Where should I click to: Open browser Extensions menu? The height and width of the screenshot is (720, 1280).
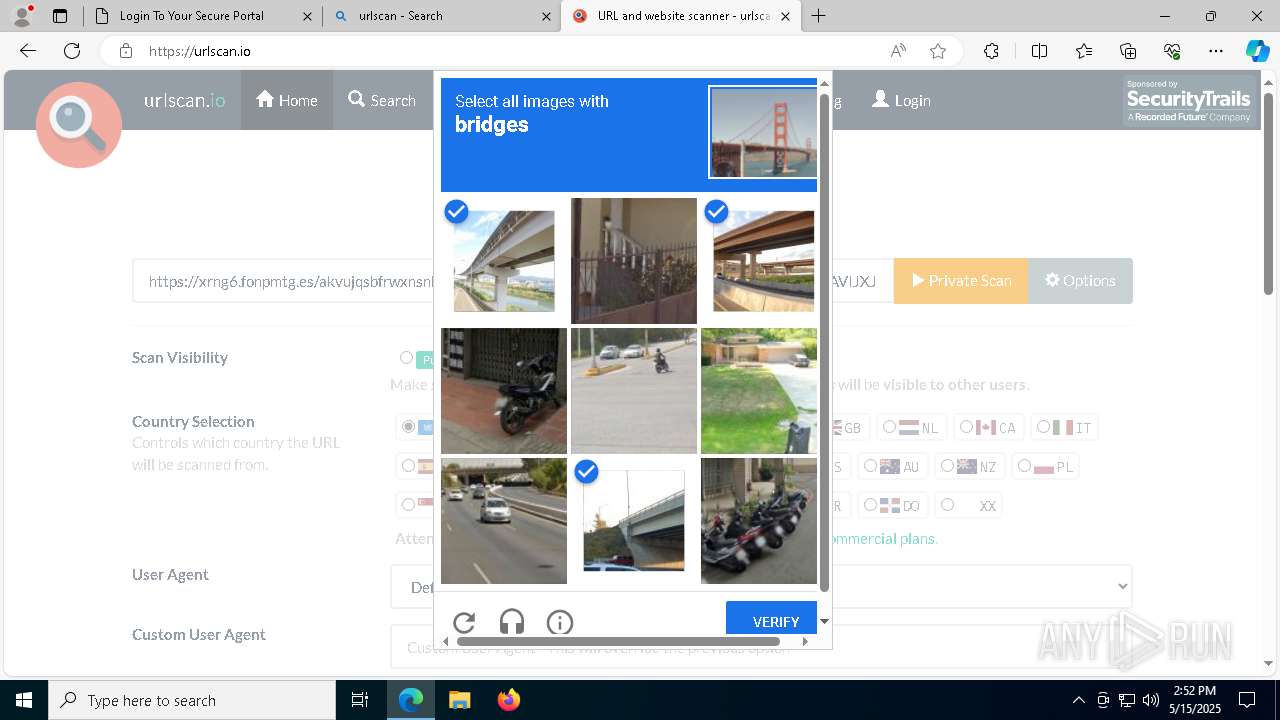(991, 51)
